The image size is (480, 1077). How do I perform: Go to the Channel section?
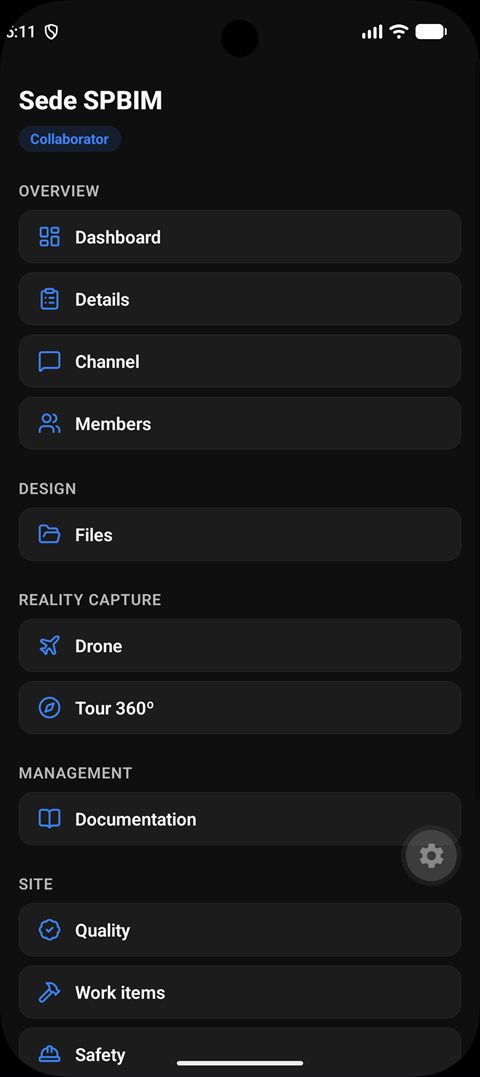pos(240,361)
